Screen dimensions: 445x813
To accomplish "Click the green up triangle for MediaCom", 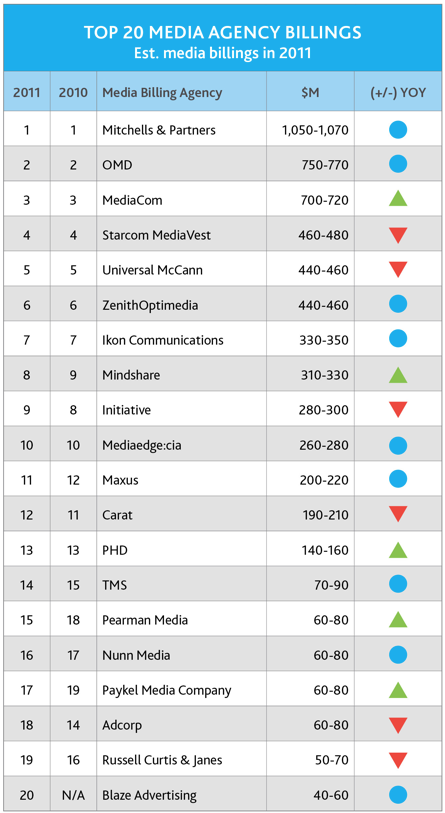I will 398,199.
